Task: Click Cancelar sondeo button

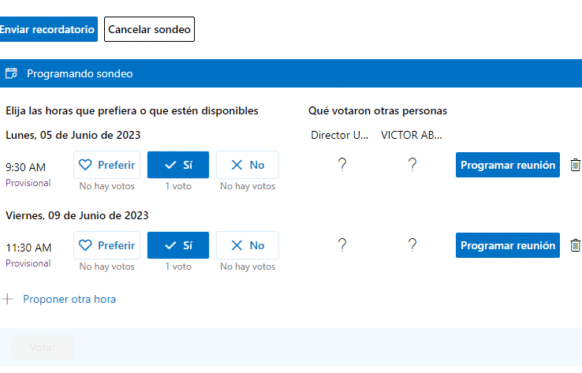Action: (149, 29)
